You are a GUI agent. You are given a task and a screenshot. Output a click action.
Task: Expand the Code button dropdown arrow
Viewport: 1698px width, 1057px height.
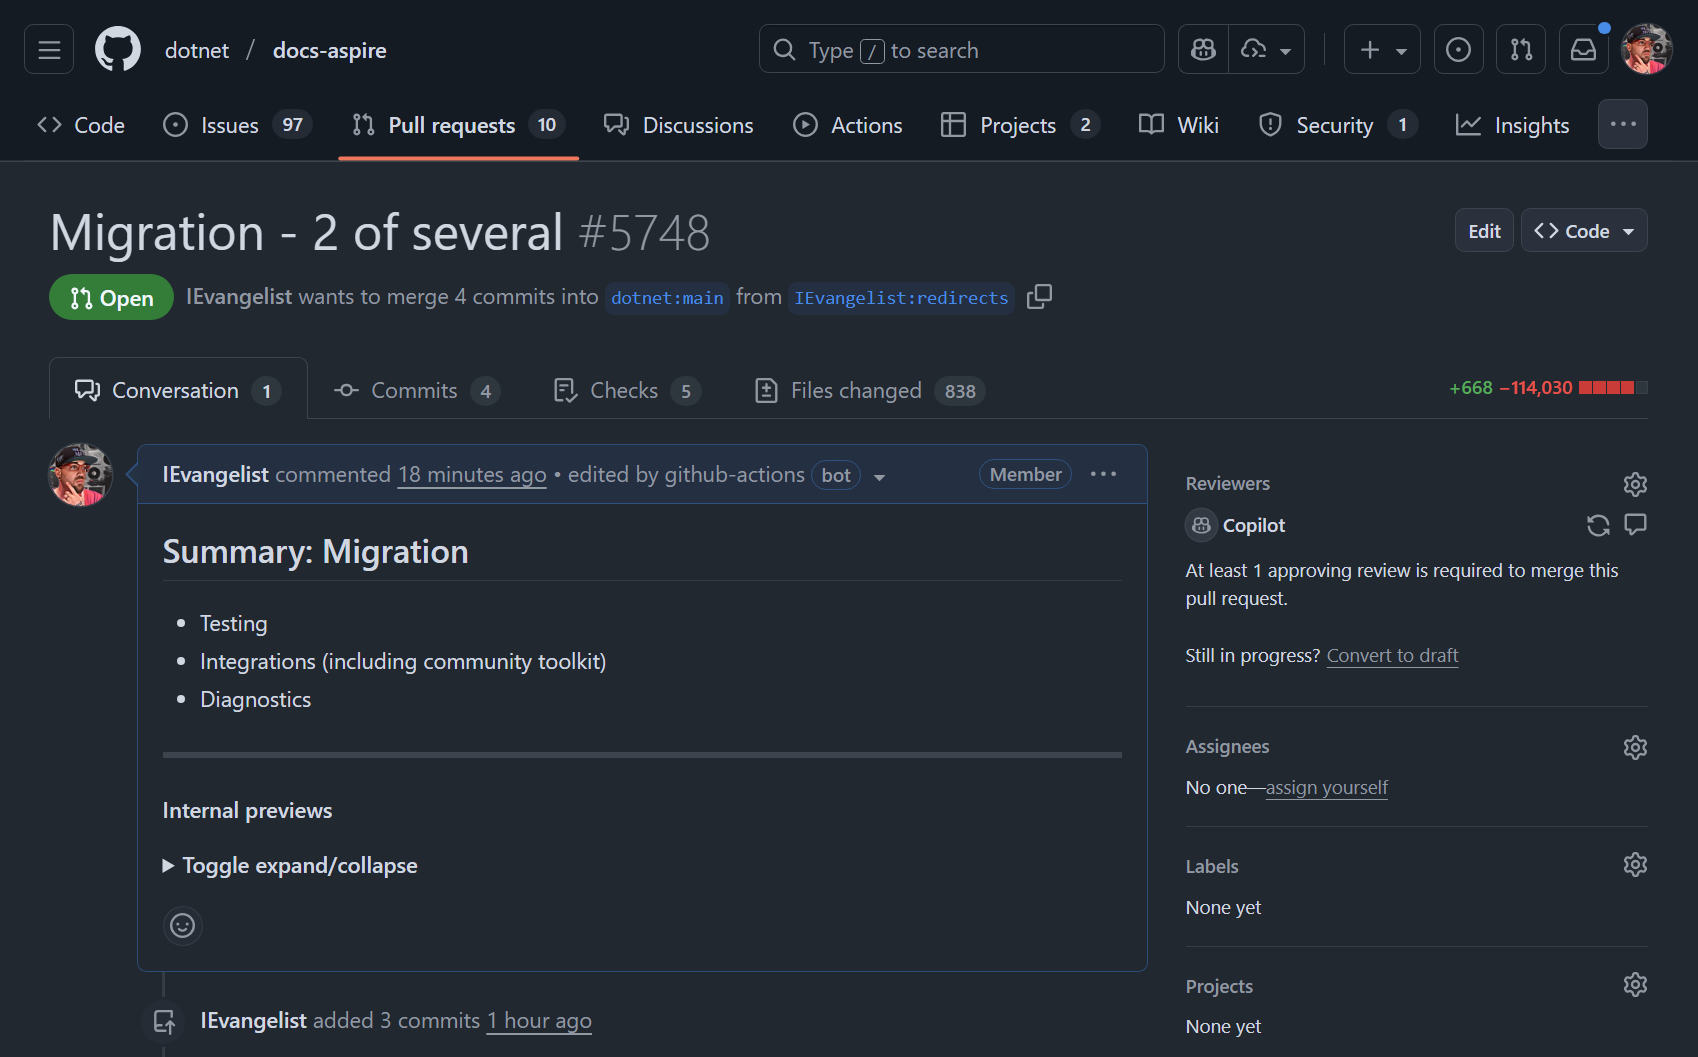(x=1629, y=230)
